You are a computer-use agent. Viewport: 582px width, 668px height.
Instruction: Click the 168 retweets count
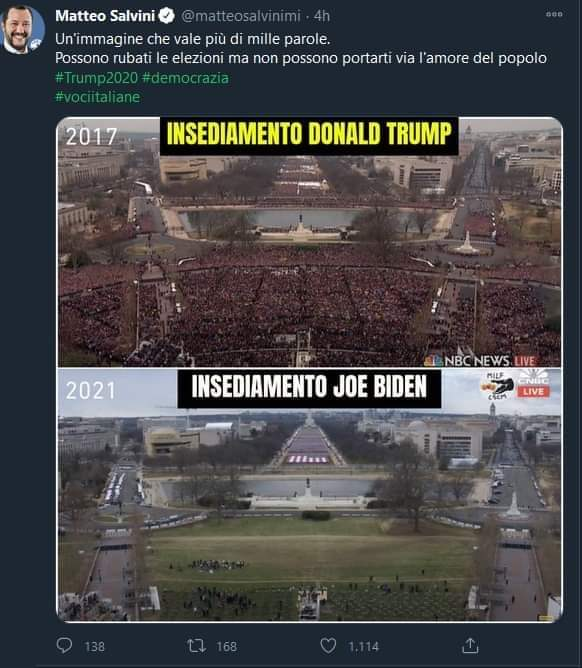tap(227, 647)
